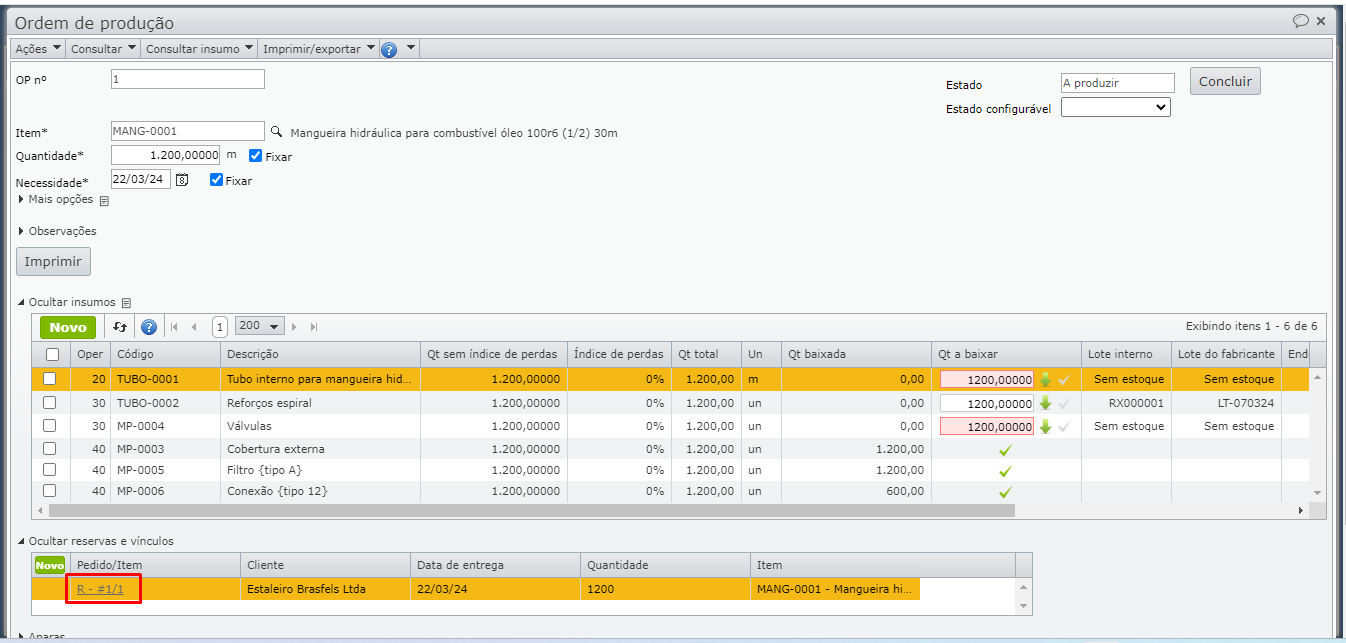The image size is (1346, 643).
Task: Click the list icon beside Ocultar insumos
Action: pos(126,302)
